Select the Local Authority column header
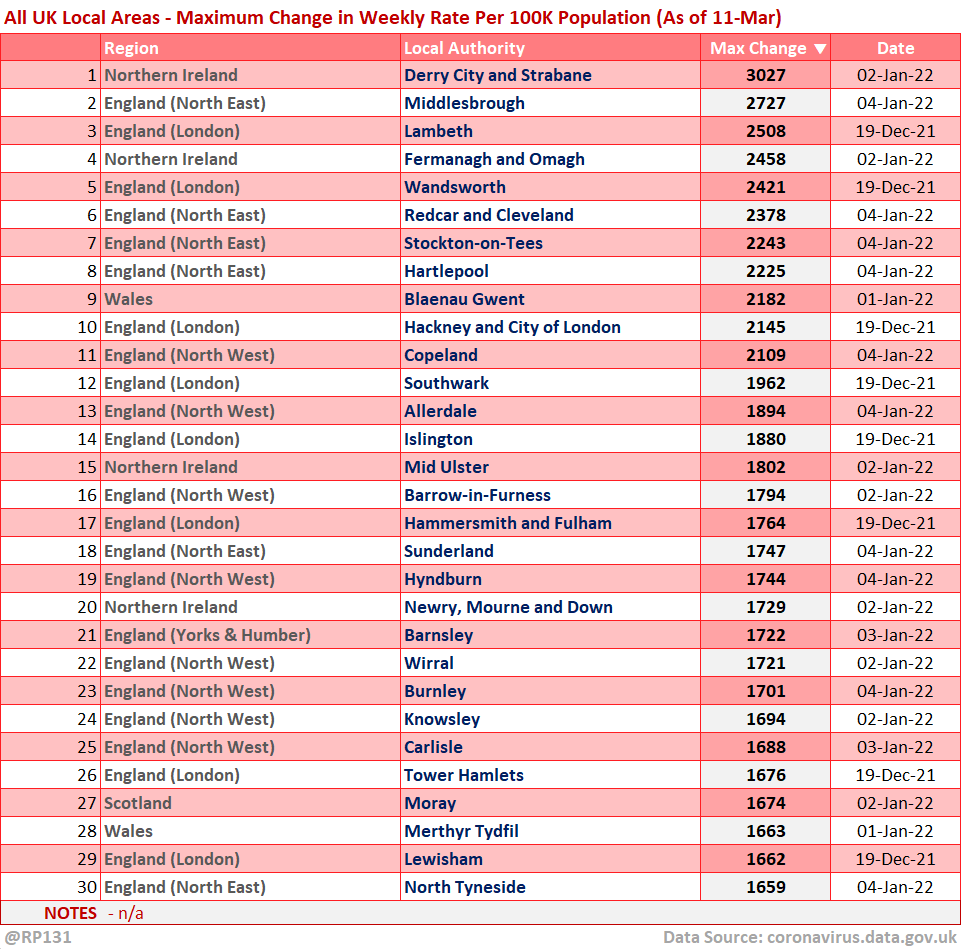The width and height of the screenshot is (961, 949). coord(464,48)
